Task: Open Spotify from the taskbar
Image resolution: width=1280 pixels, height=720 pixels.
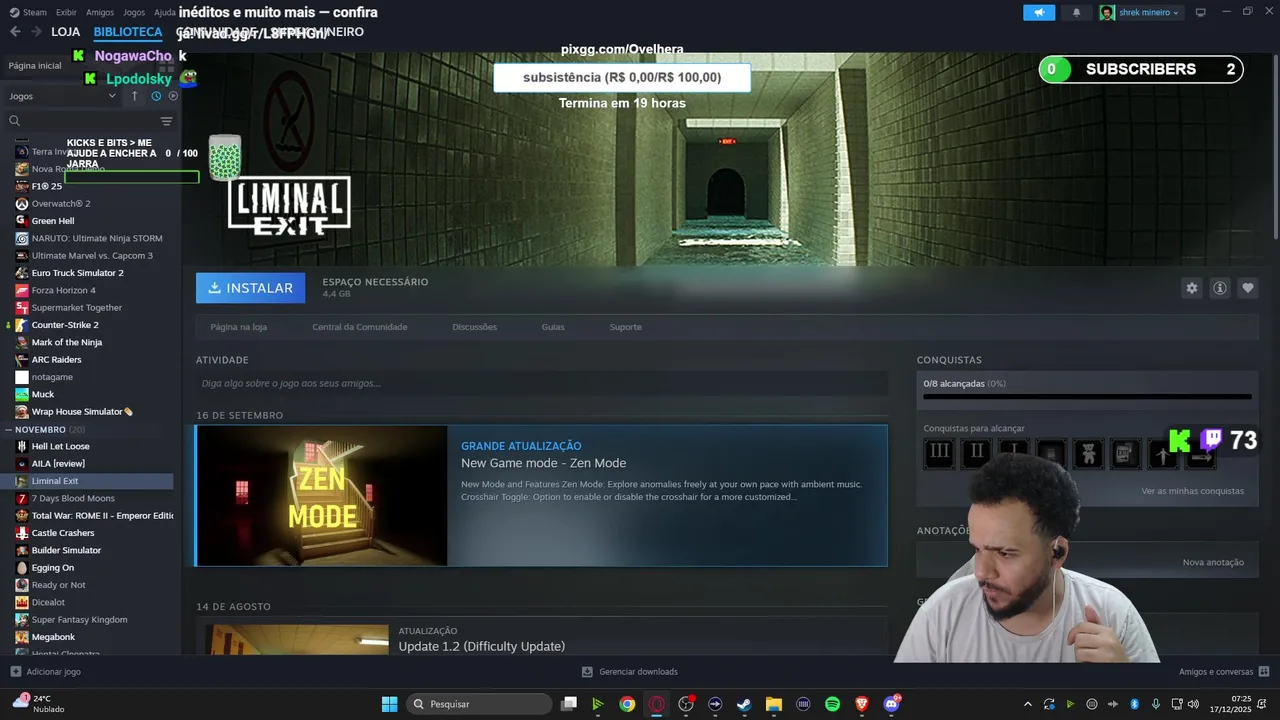Action: [832, 704]
